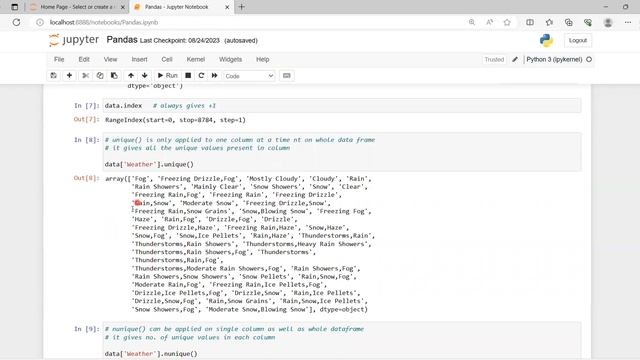Click the Out[7] output prompt

point(87,119)
